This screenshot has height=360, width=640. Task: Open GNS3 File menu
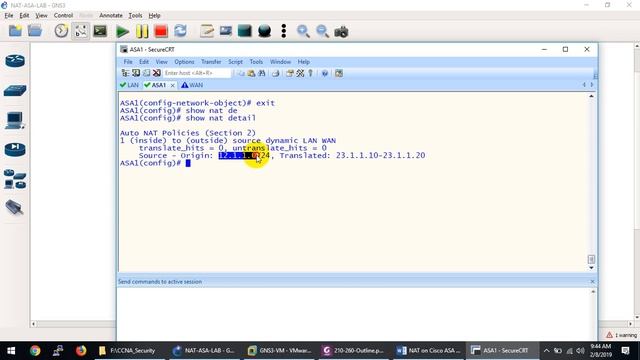point(9,16)
